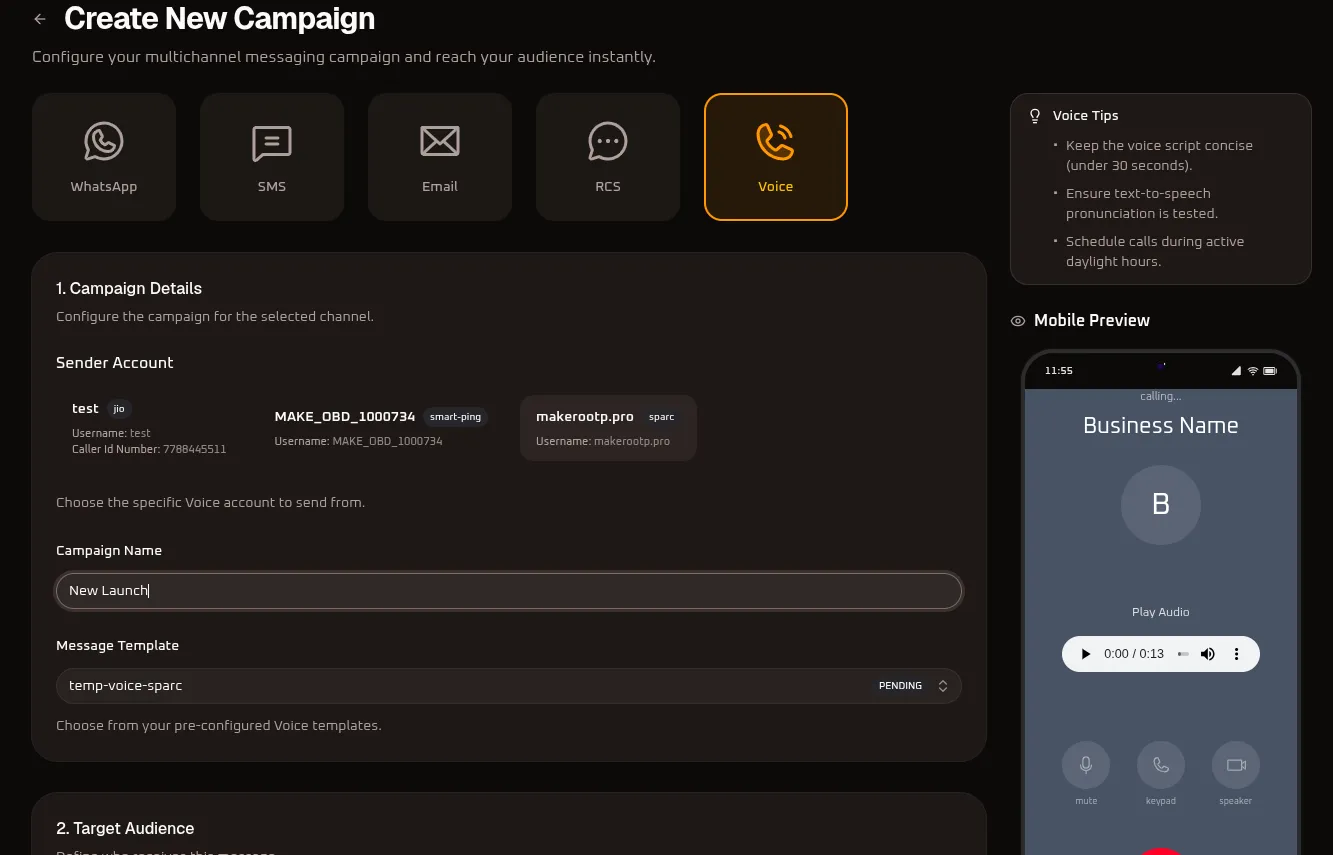Open the Message Template dropdown
The width and height of the screenshot is (1333, 855).
point(508,686)
